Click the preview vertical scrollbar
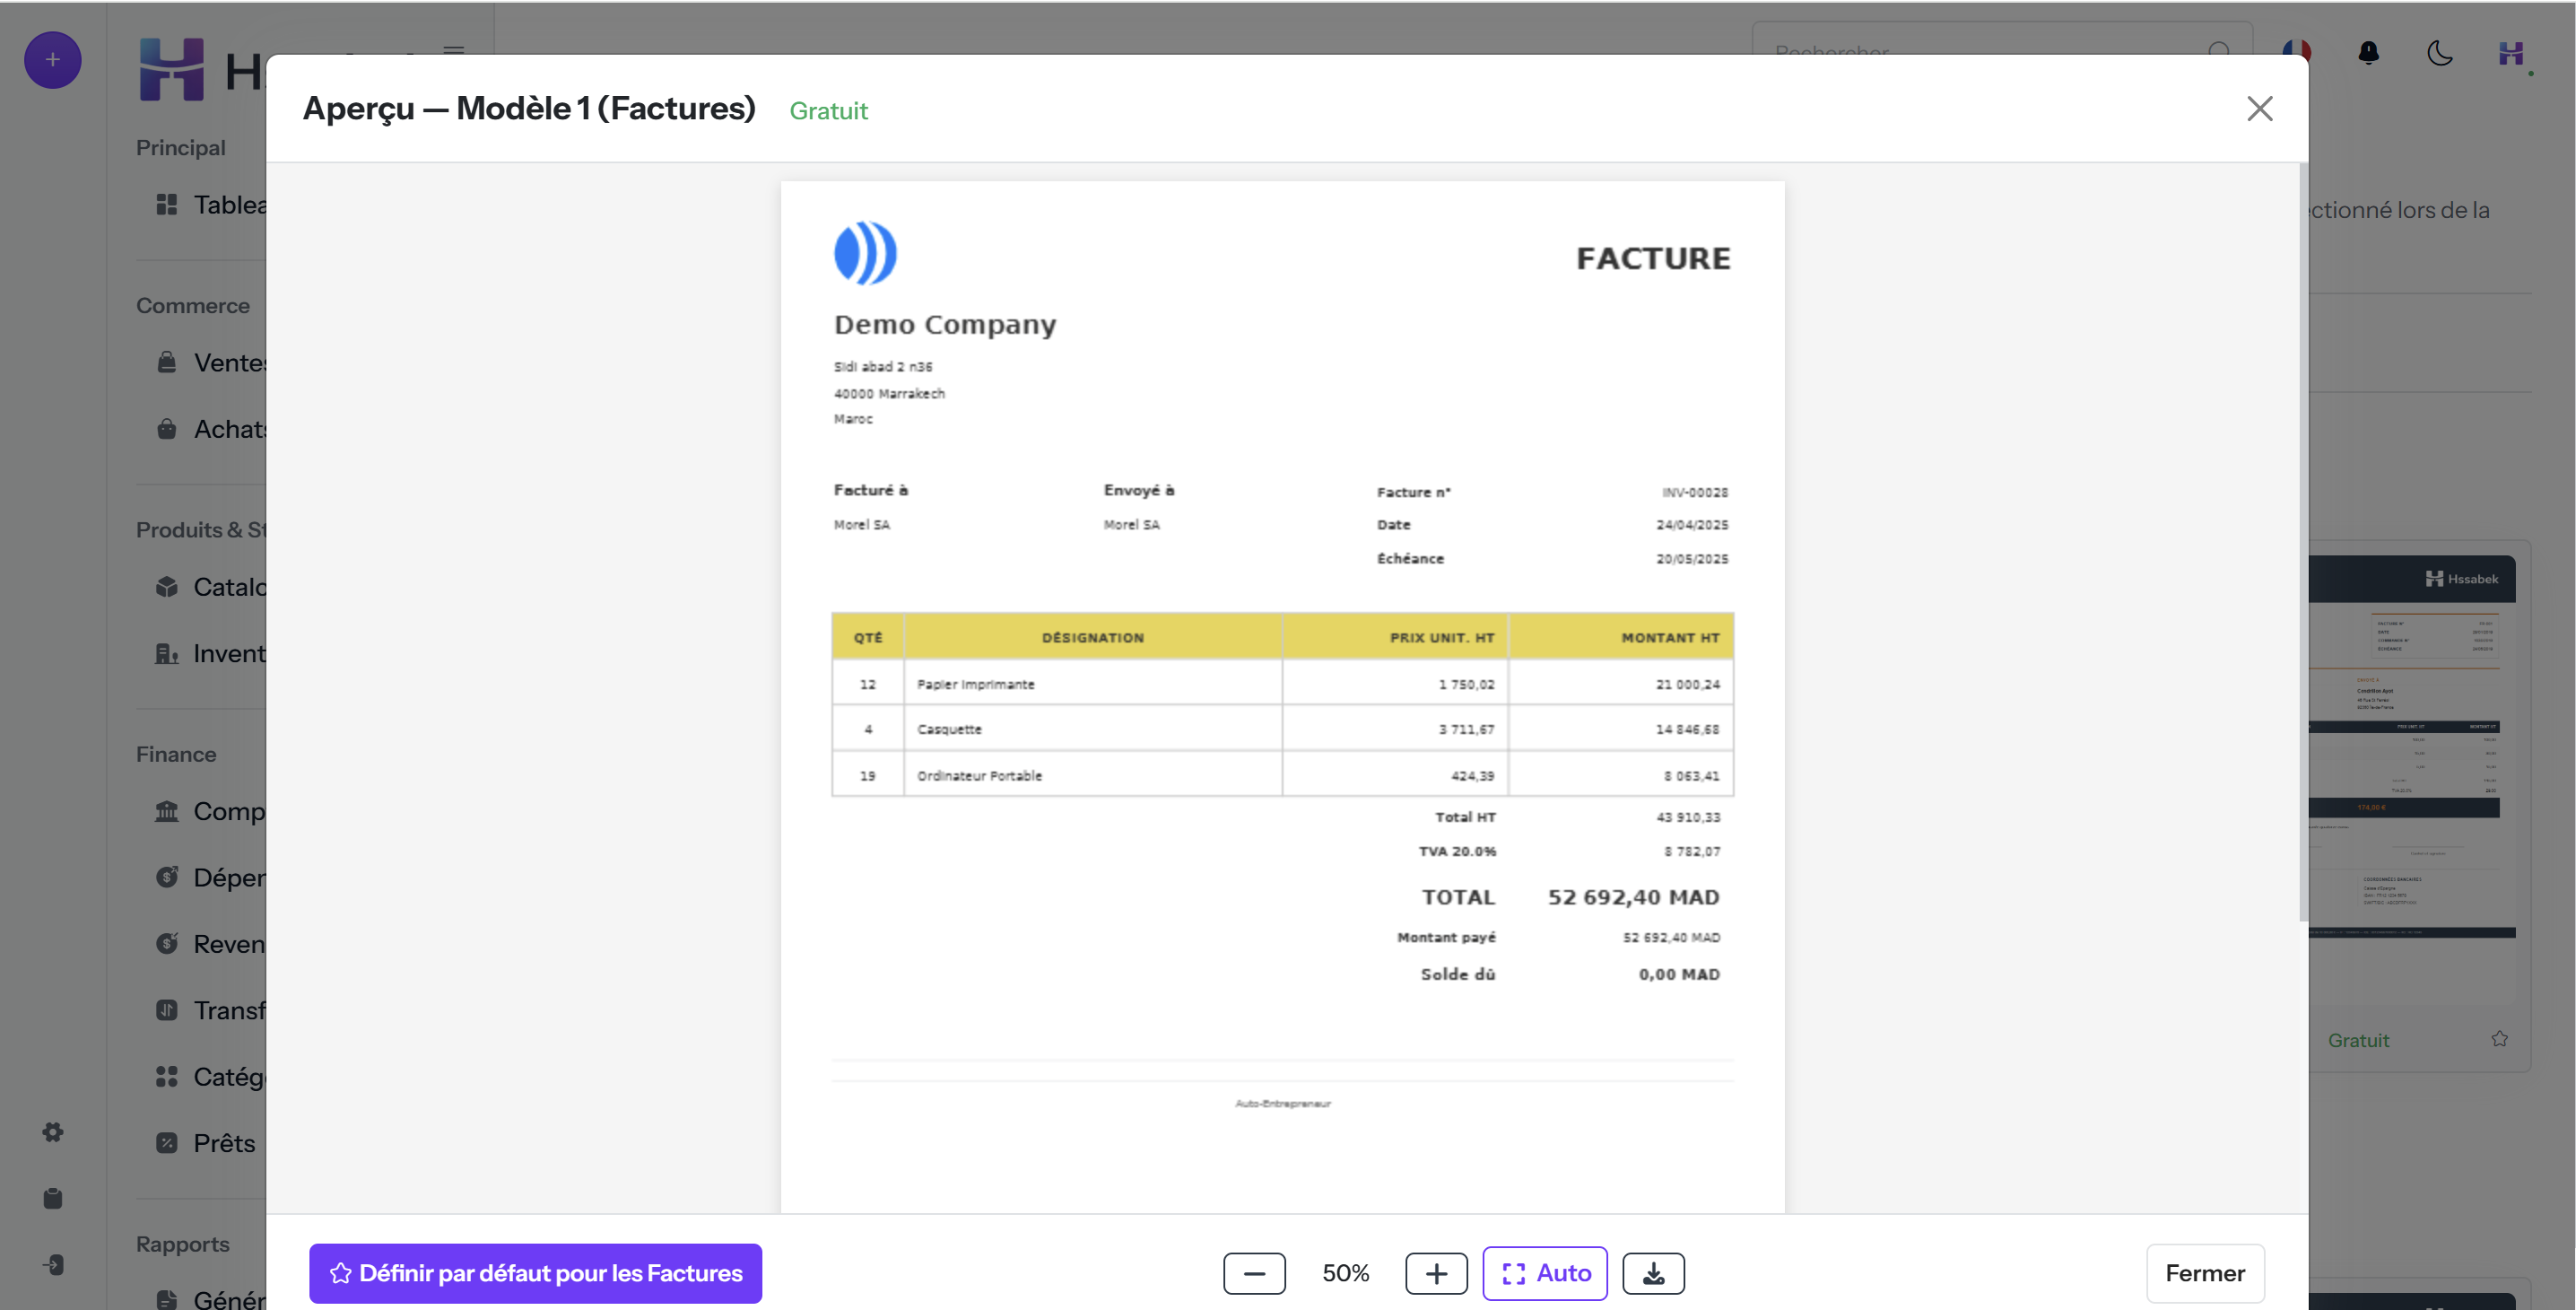 [x=2303, y=542]
